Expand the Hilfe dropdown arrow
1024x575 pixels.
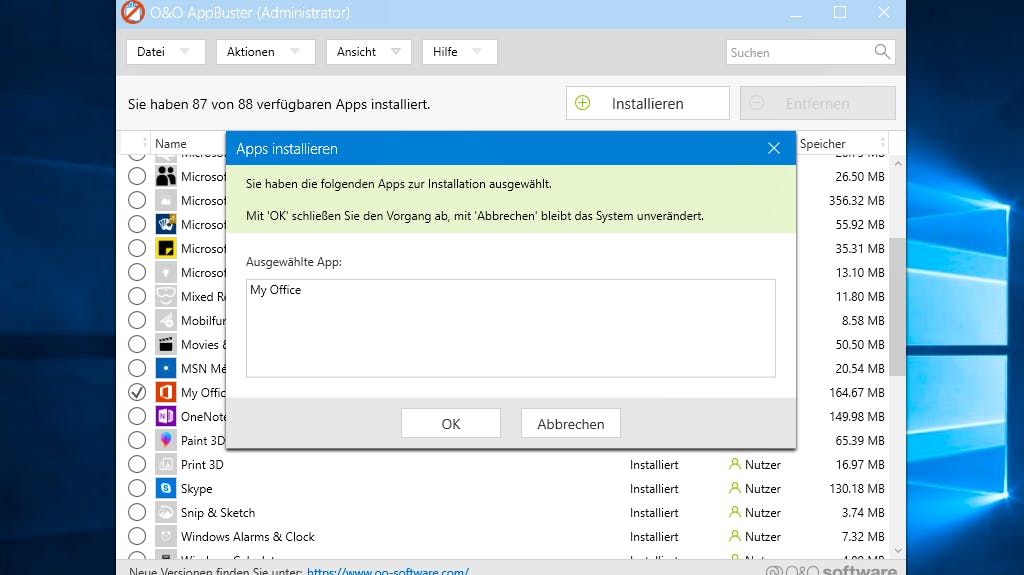[x=477, y=52]
